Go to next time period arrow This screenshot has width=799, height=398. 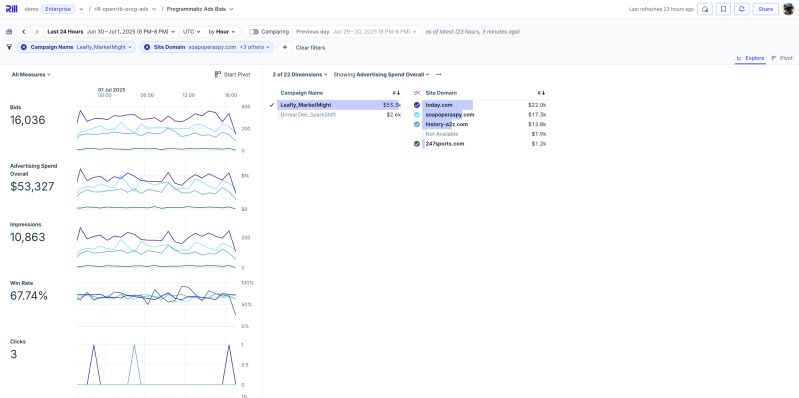tap(37, 32)
